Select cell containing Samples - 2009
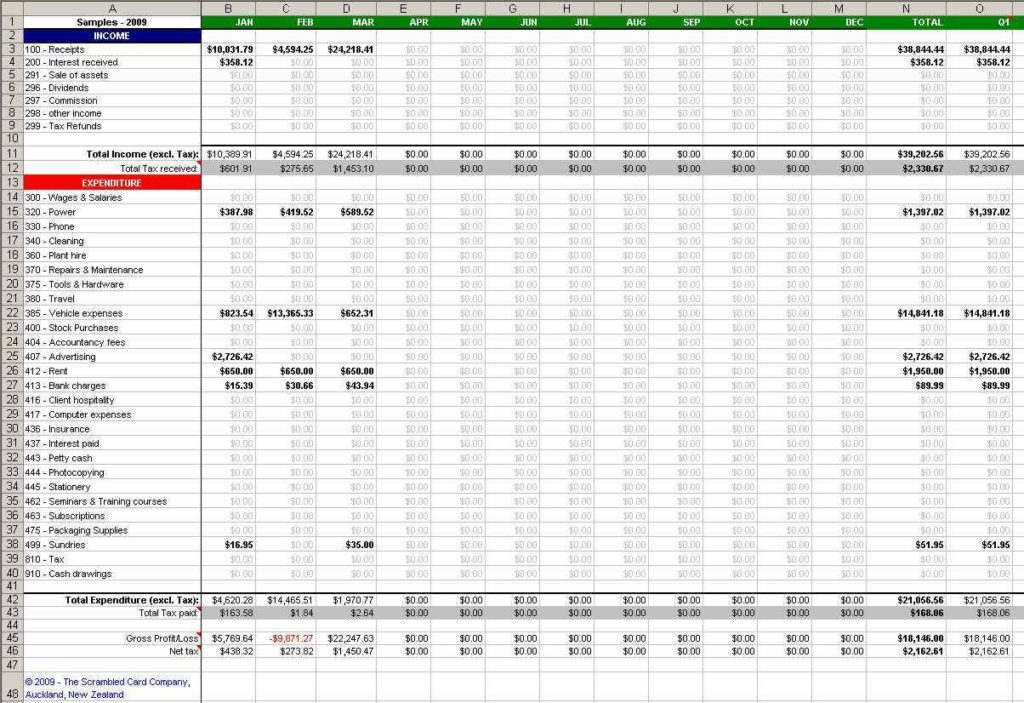 112,21
